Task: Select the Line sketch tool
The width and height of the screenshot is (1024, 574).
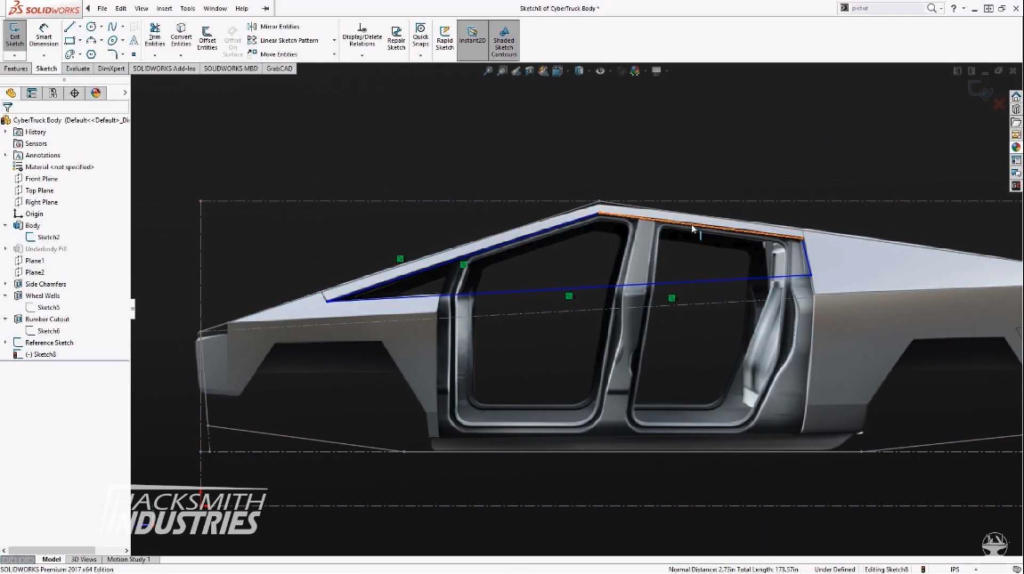Action: (x=69, y=27)
